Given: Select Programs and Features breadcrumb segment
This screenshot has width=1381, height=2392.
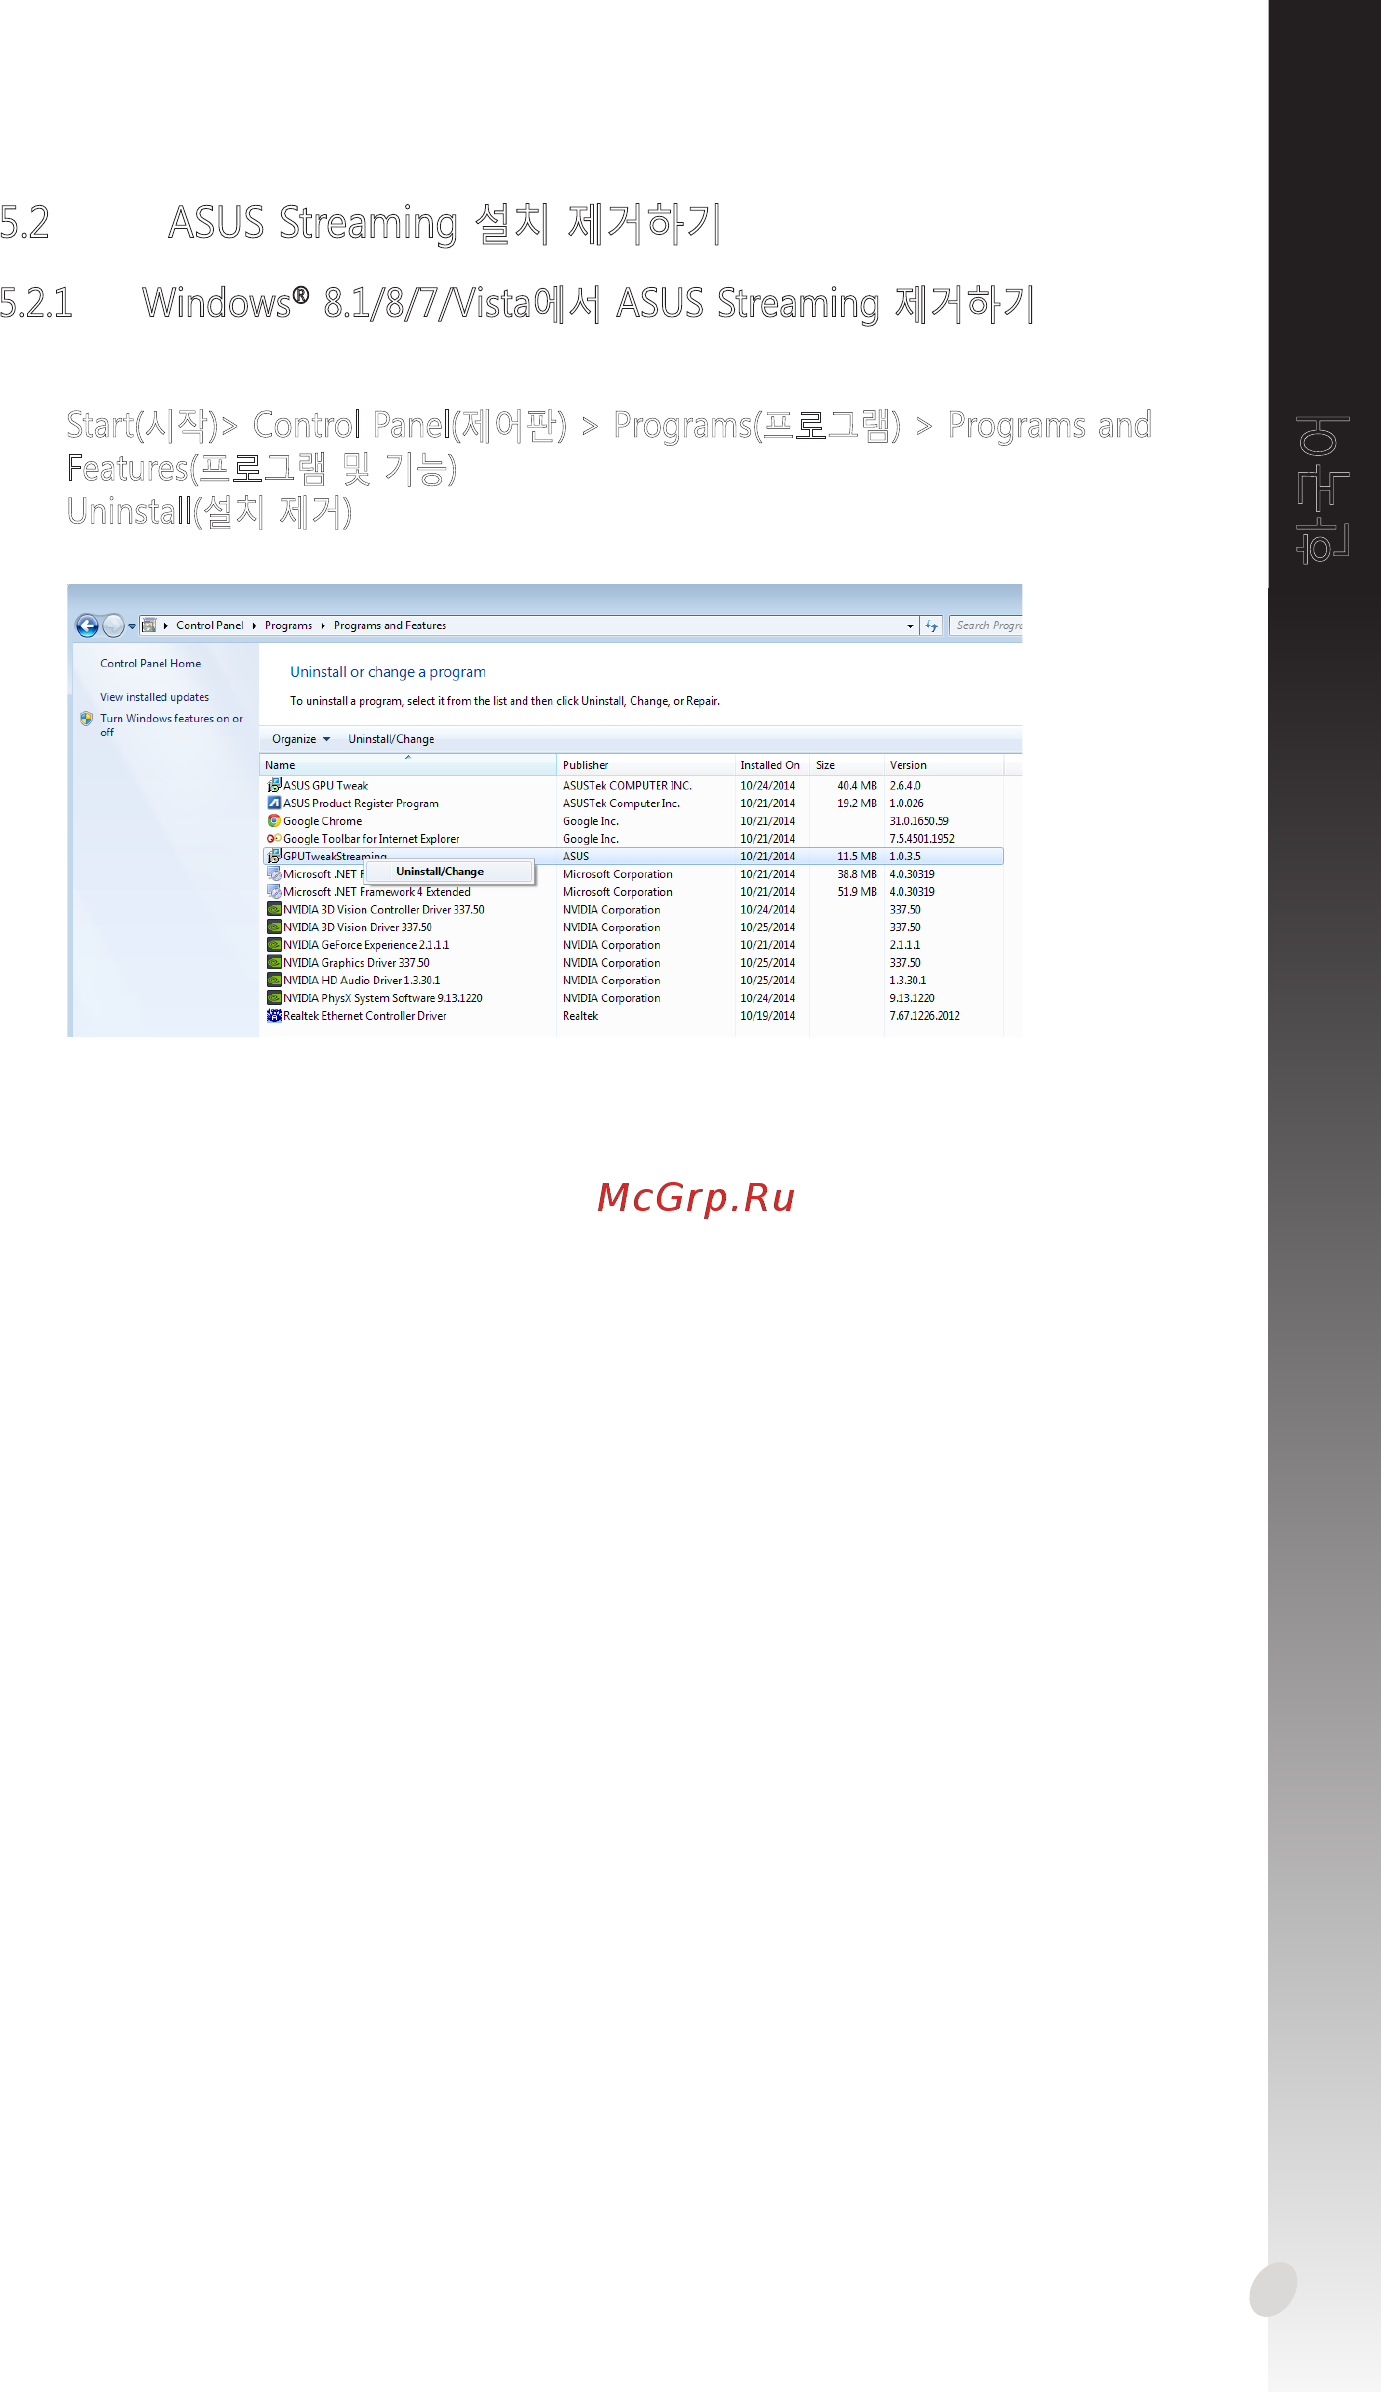Looking at the screenshot, I should point(390,626).
